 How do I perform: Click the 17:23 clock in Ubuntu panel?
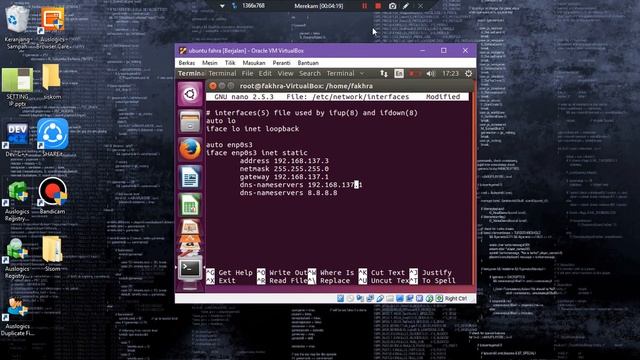point(450,73)
